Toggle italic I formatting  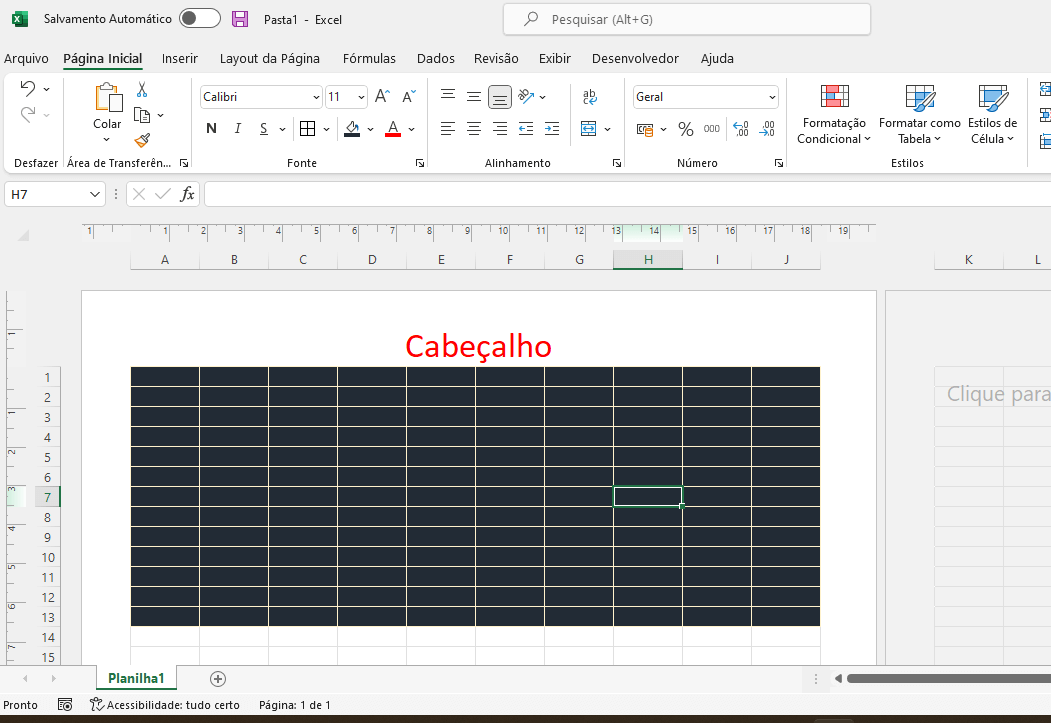[237, 129]
